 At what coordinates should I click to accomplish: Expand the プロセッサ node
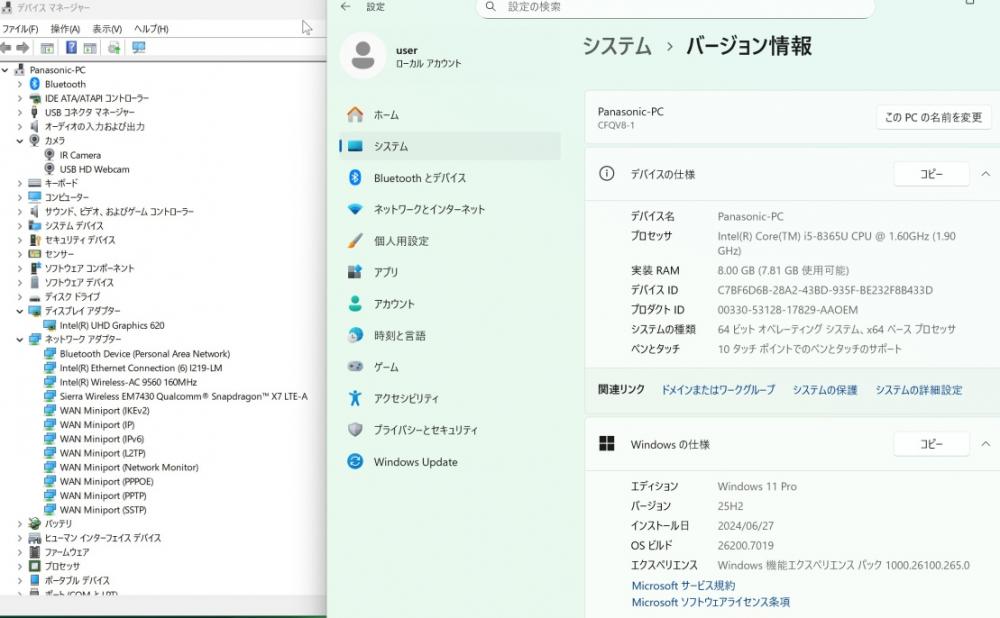point(20,566)
